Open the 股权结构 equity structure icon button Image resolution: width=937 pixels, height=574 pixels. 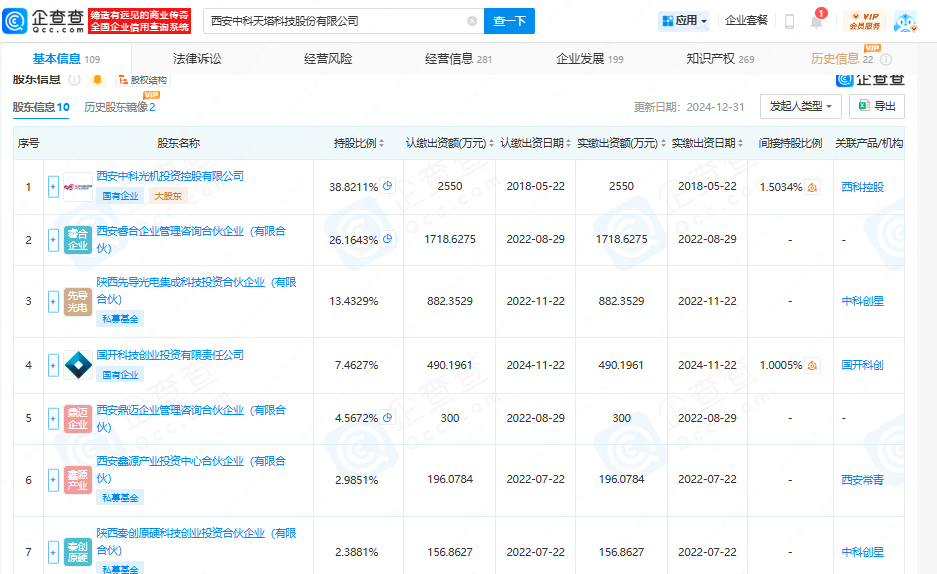(142, 80)
